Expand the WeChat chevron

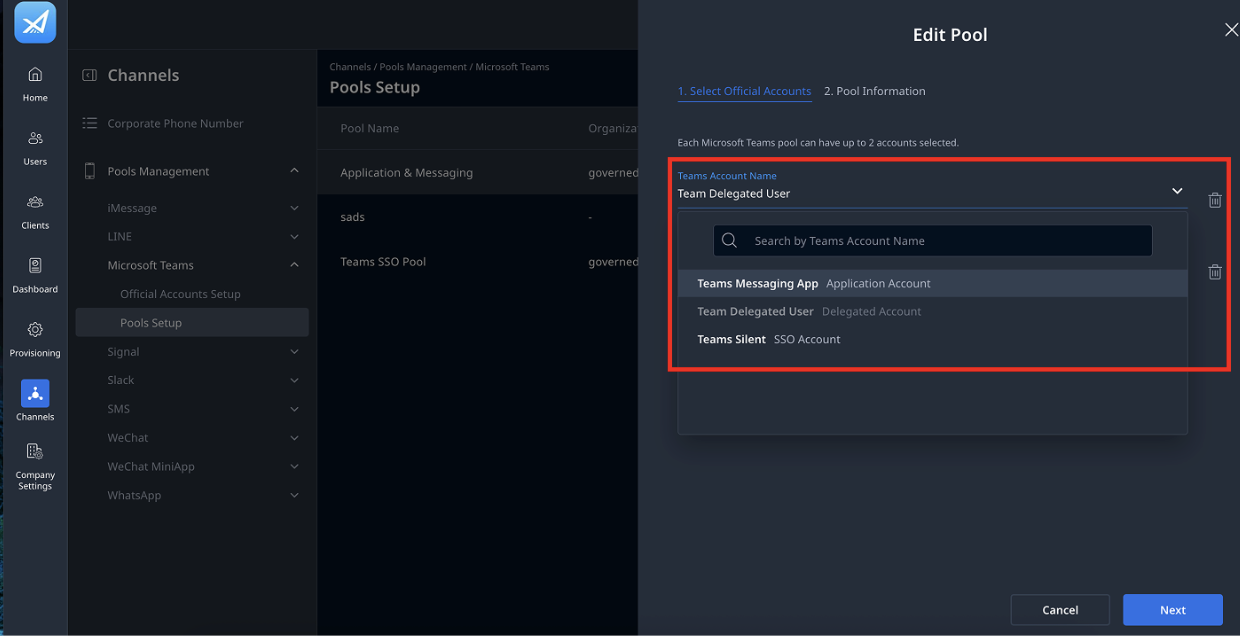pos(294,438)
